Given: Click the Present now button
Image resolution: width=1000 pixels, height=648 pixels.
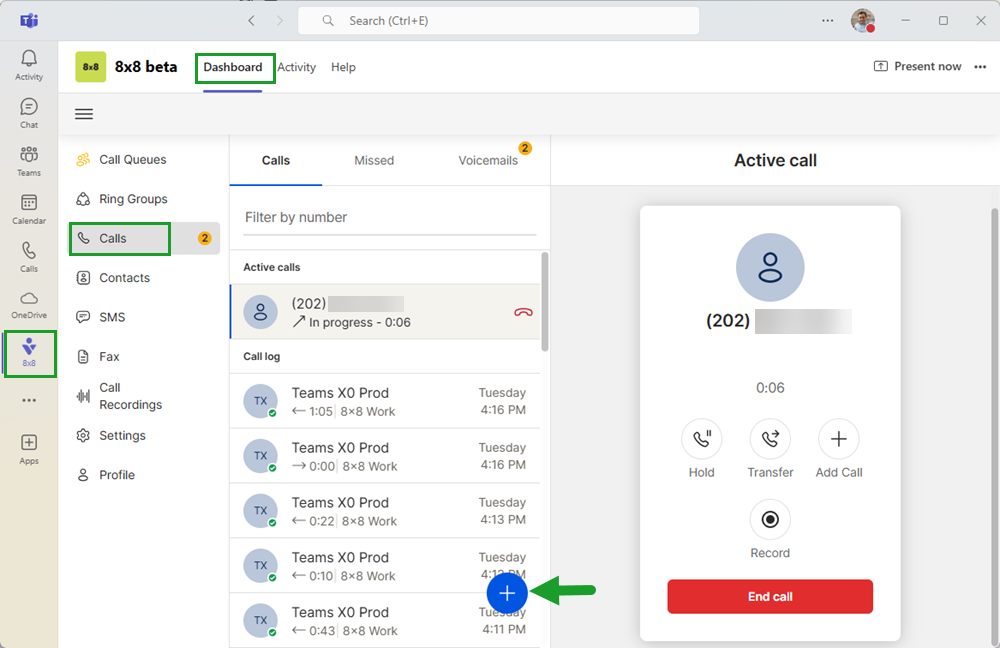Looking at the screenshot, I should [x=917, y=67].
